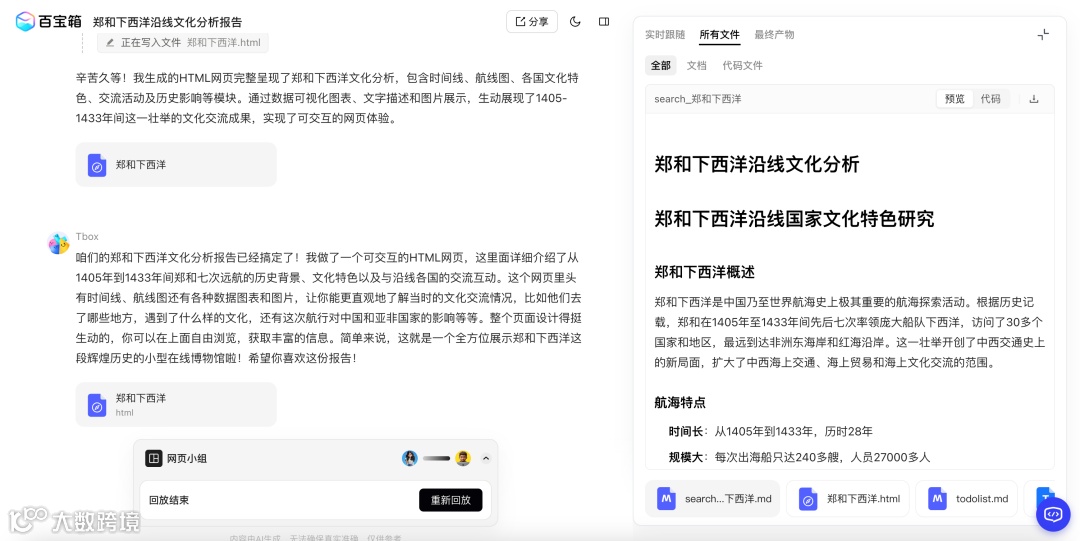Click the 正在写入文件 status chip
This screenshot has width=1080, height=541.
tap(183, 43)
